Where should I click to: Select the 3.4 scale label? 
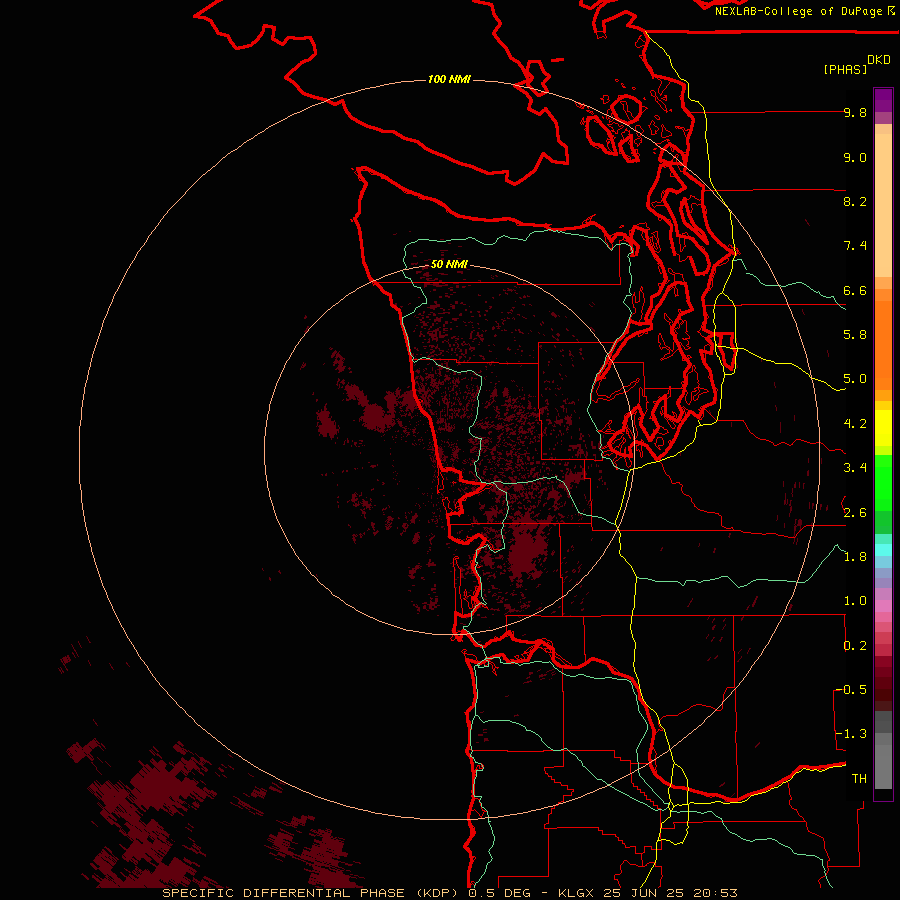855,468
